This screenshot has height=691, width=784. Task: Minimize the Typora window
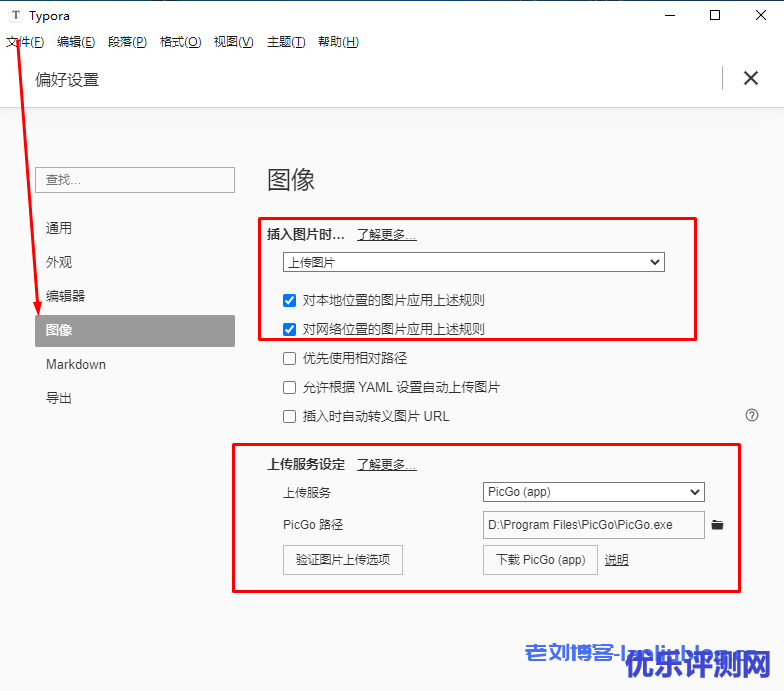click(670, 16)
